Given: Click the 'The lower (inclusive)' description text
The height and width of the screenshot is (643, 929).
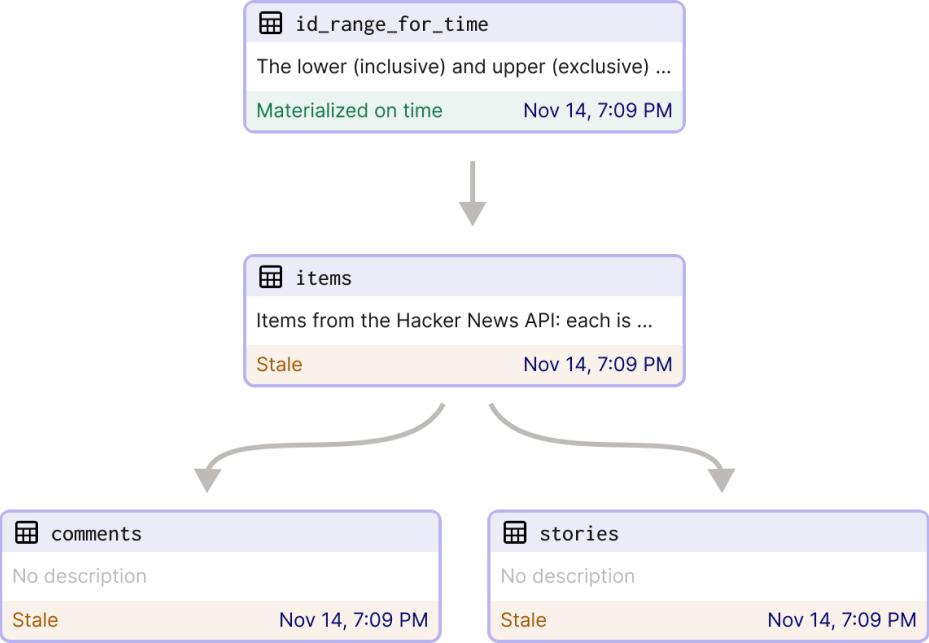Looking at the screenshot, I should point(463,66).
